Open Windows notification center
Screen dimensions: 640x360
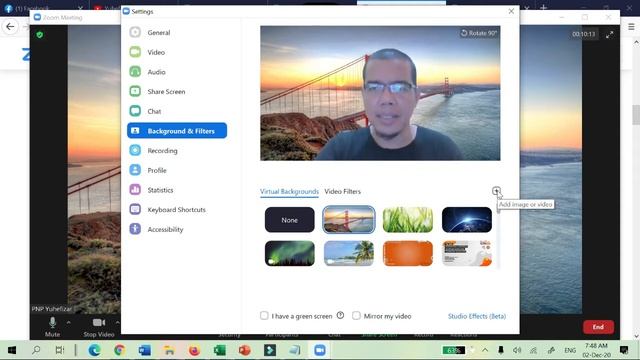tap(624, 350)
